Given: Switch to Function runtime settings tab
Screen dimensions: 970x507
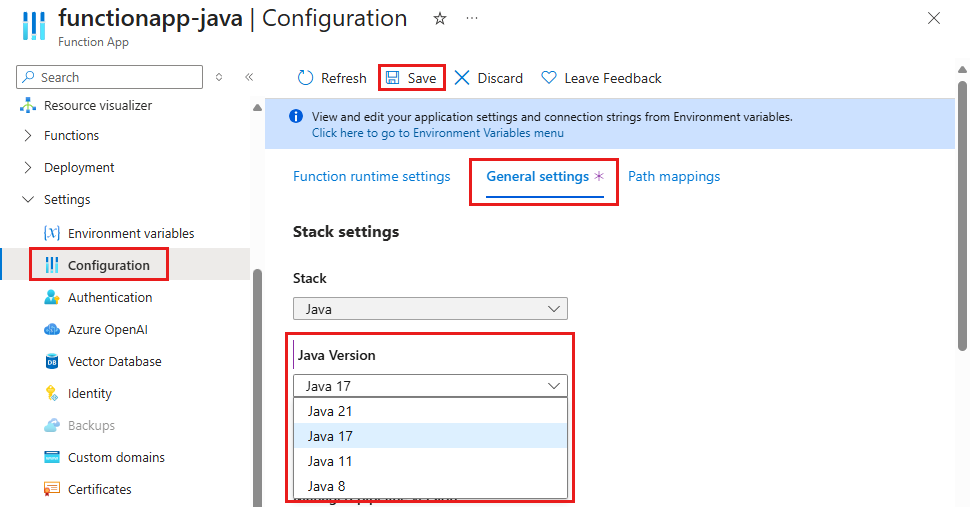Looking at the screenshot, I should point(371,176).
